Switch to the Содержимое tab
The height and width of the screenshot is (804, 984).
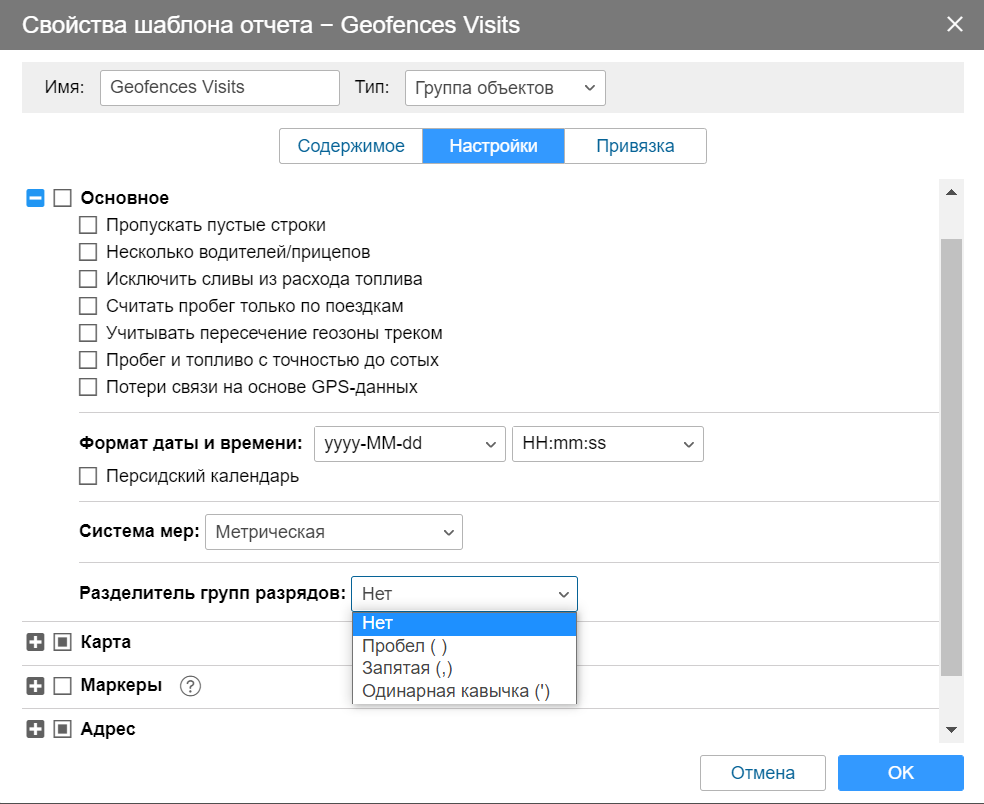351,146
